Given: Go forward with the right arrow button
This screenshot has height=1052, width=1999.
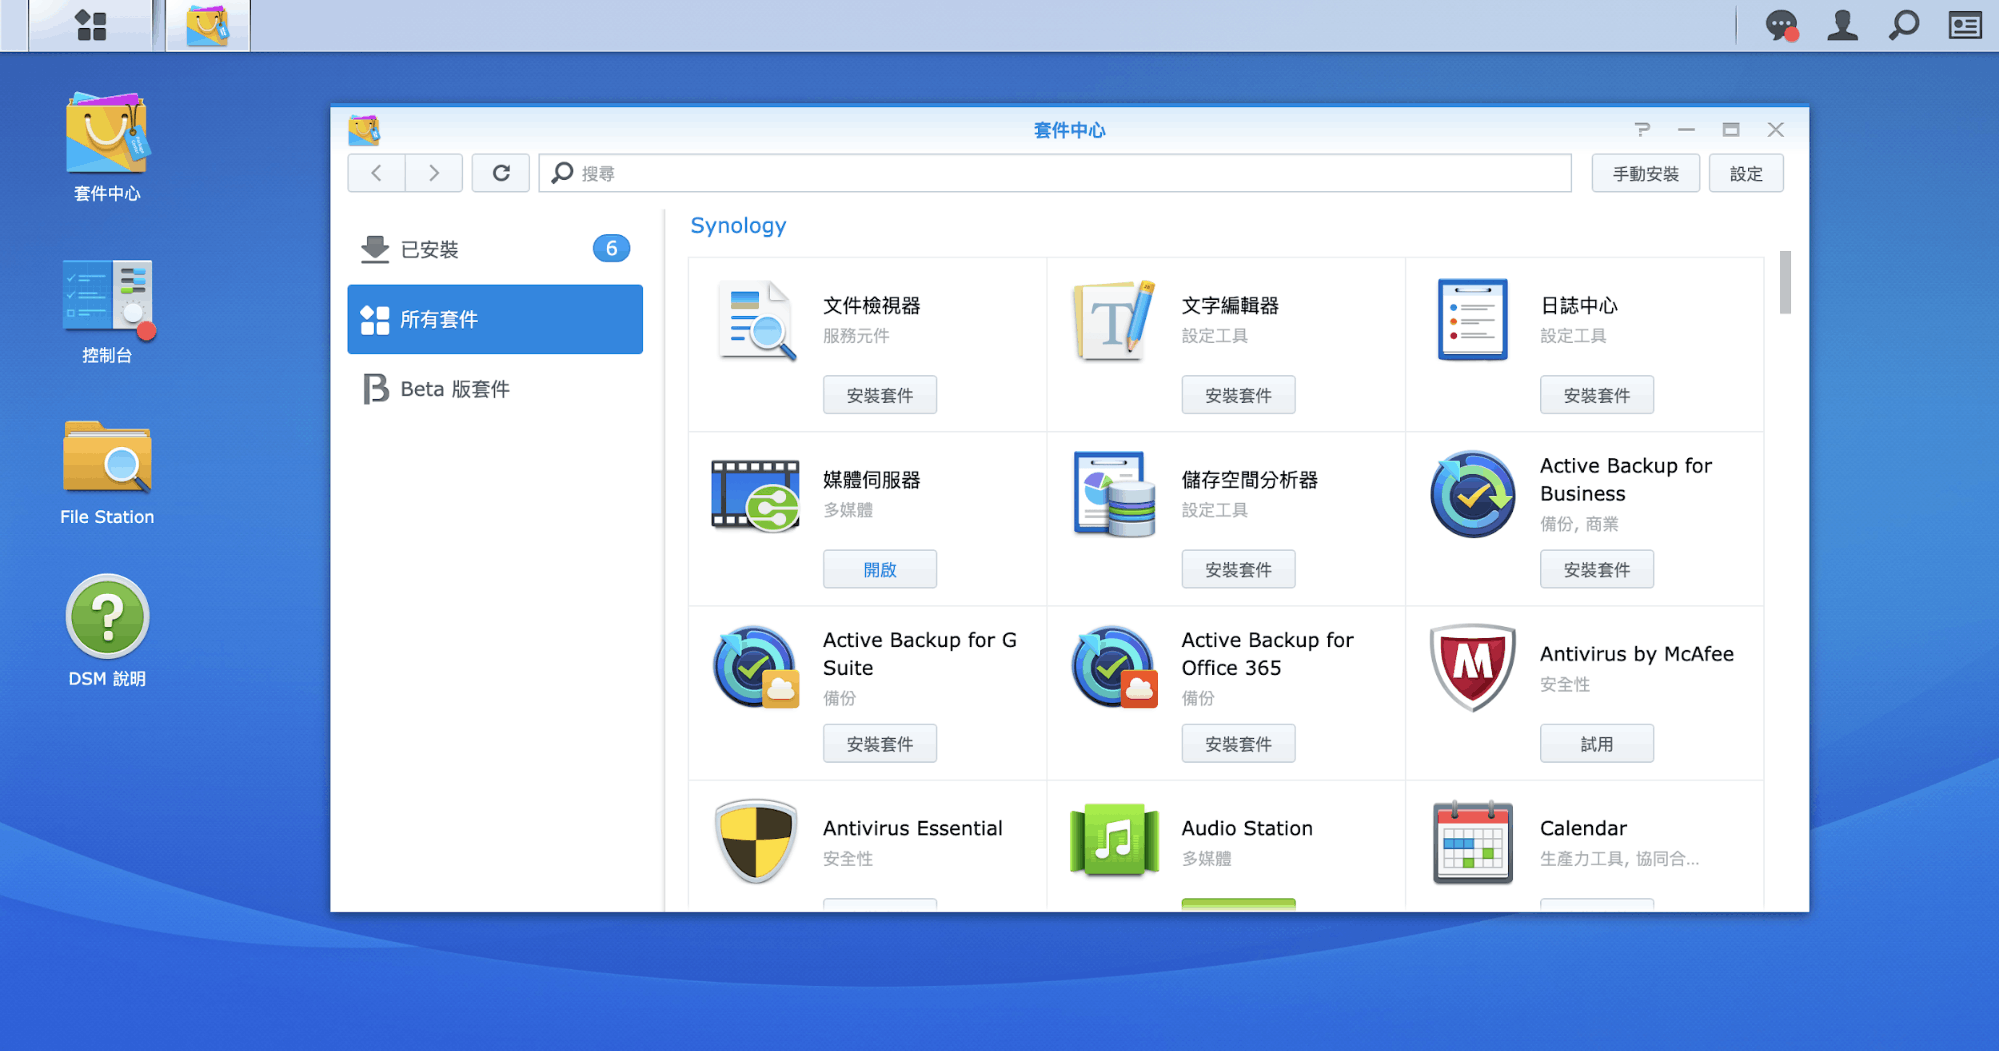Looking at the screenshot, I should tap(434, 173).
